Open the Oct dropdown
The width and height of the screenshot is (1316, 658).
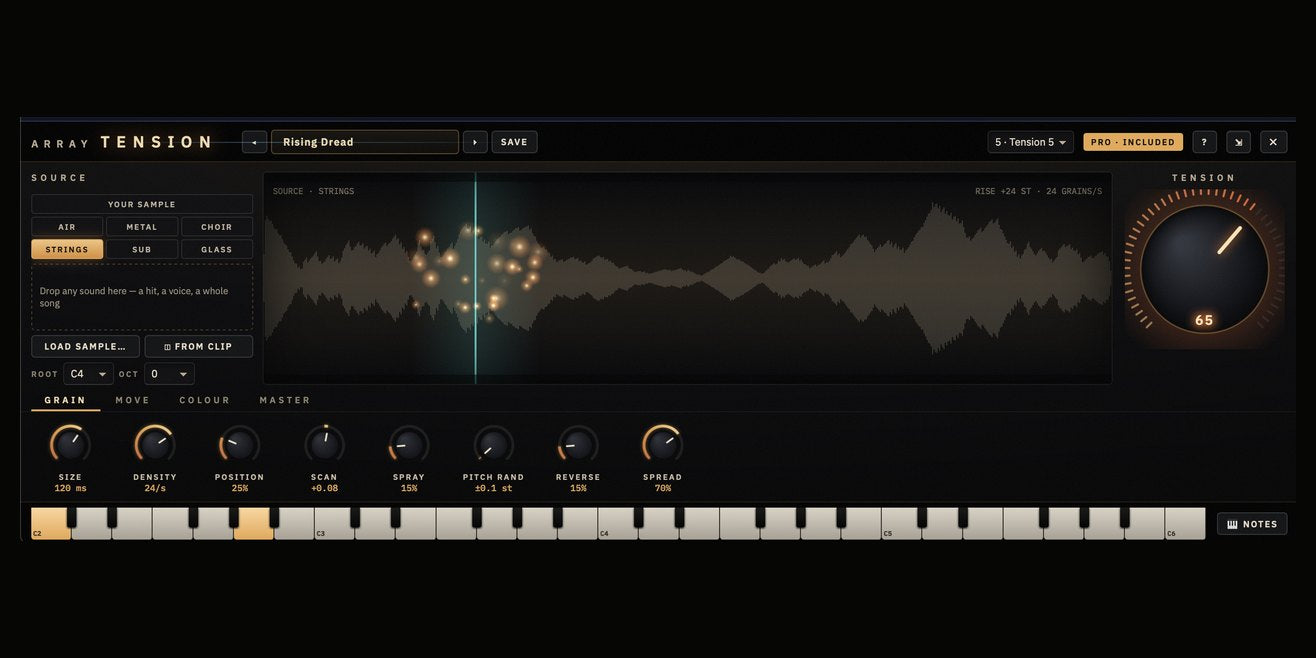(x=169, y=374)
